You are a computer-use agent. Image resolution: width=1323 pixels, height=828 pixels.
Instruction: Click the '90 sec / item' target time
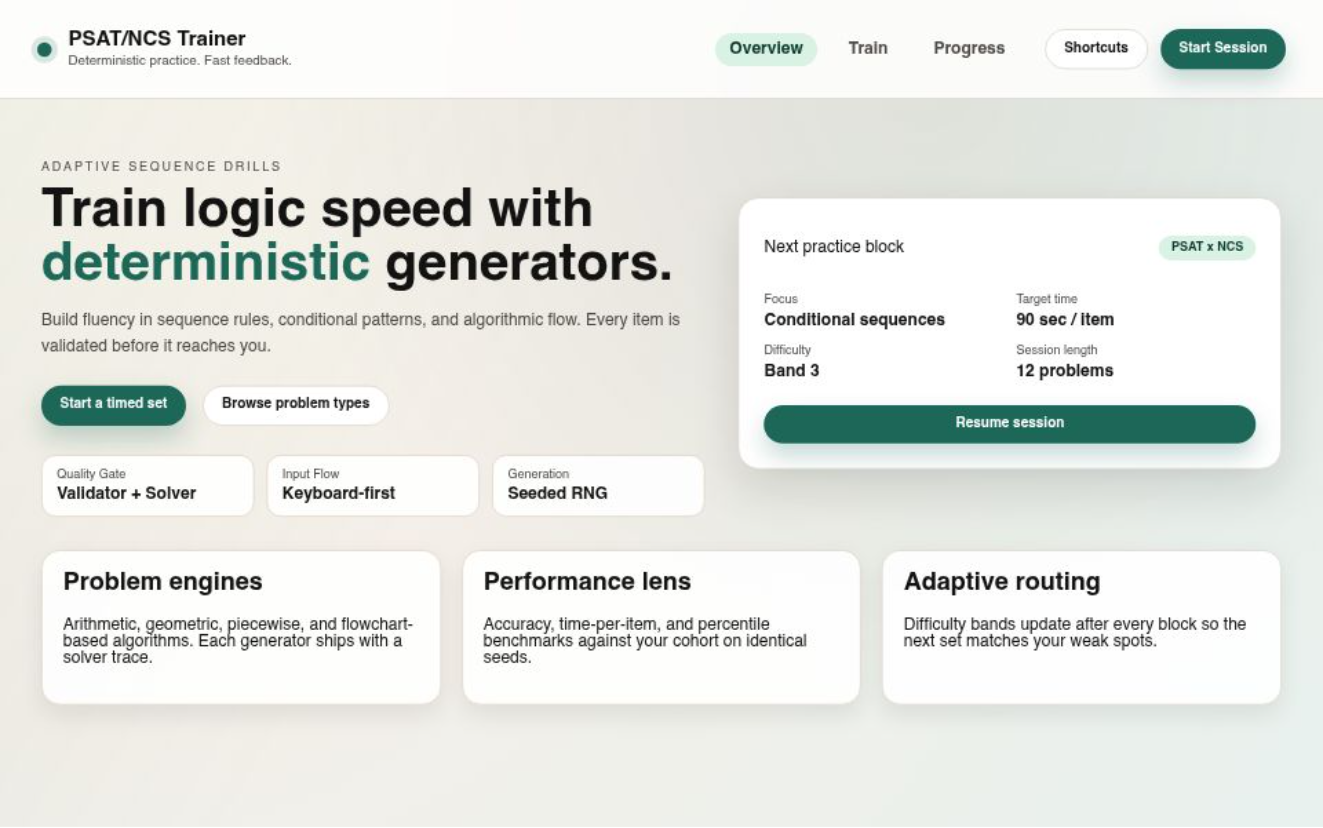click(x=1065, y=320)
